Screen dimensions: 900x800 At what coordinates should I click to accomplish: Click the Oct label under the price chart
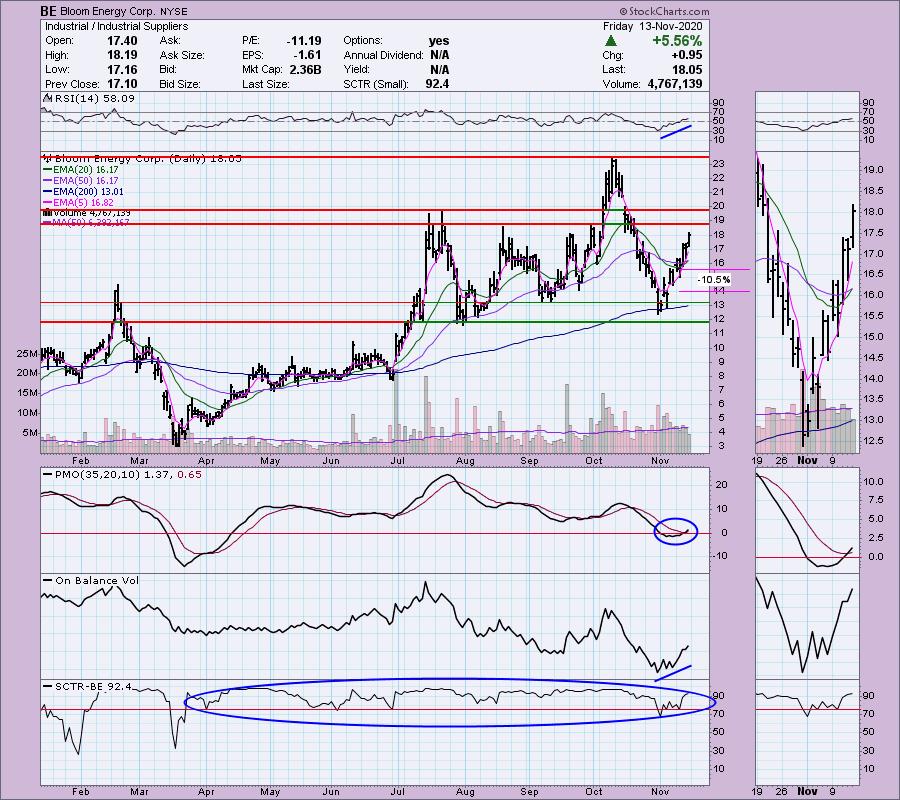pos(594,460)
